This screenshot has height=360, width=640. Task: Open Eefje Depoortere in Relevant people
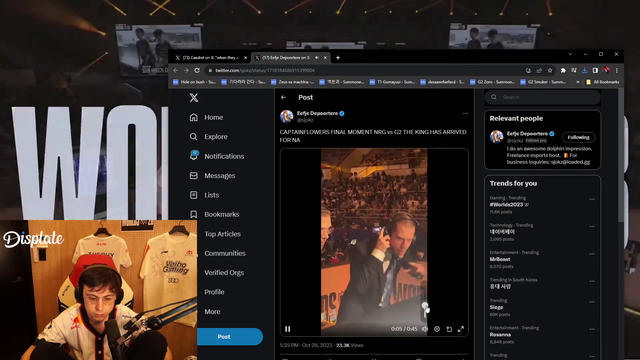[527, 133]
